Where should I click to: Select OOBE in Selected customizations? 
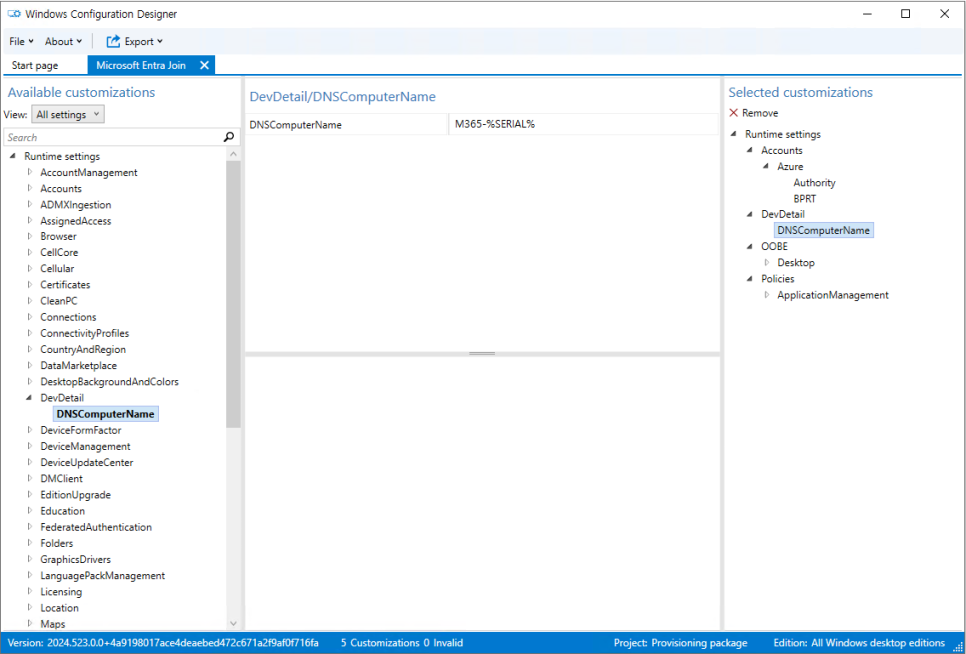774,246
